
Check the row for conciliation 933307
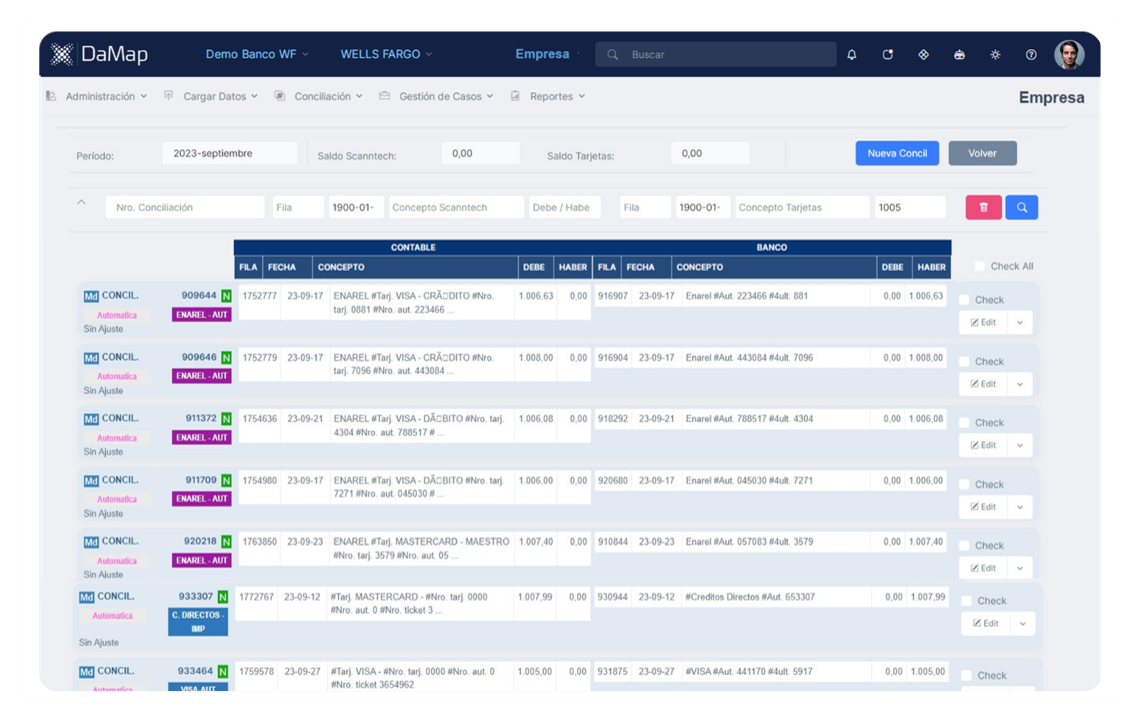pos(965,600)
